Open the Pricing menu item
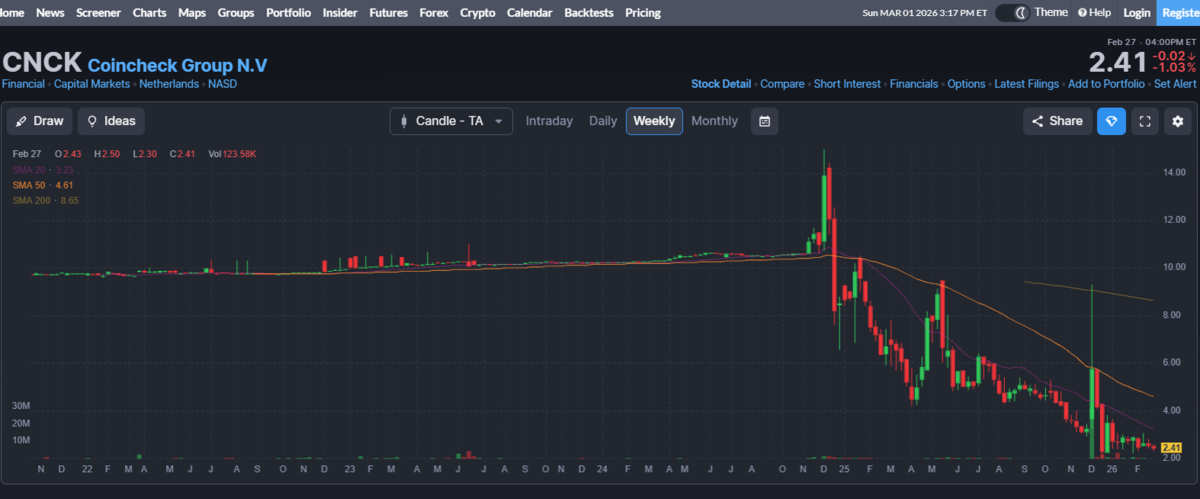 tap(643, 13)
